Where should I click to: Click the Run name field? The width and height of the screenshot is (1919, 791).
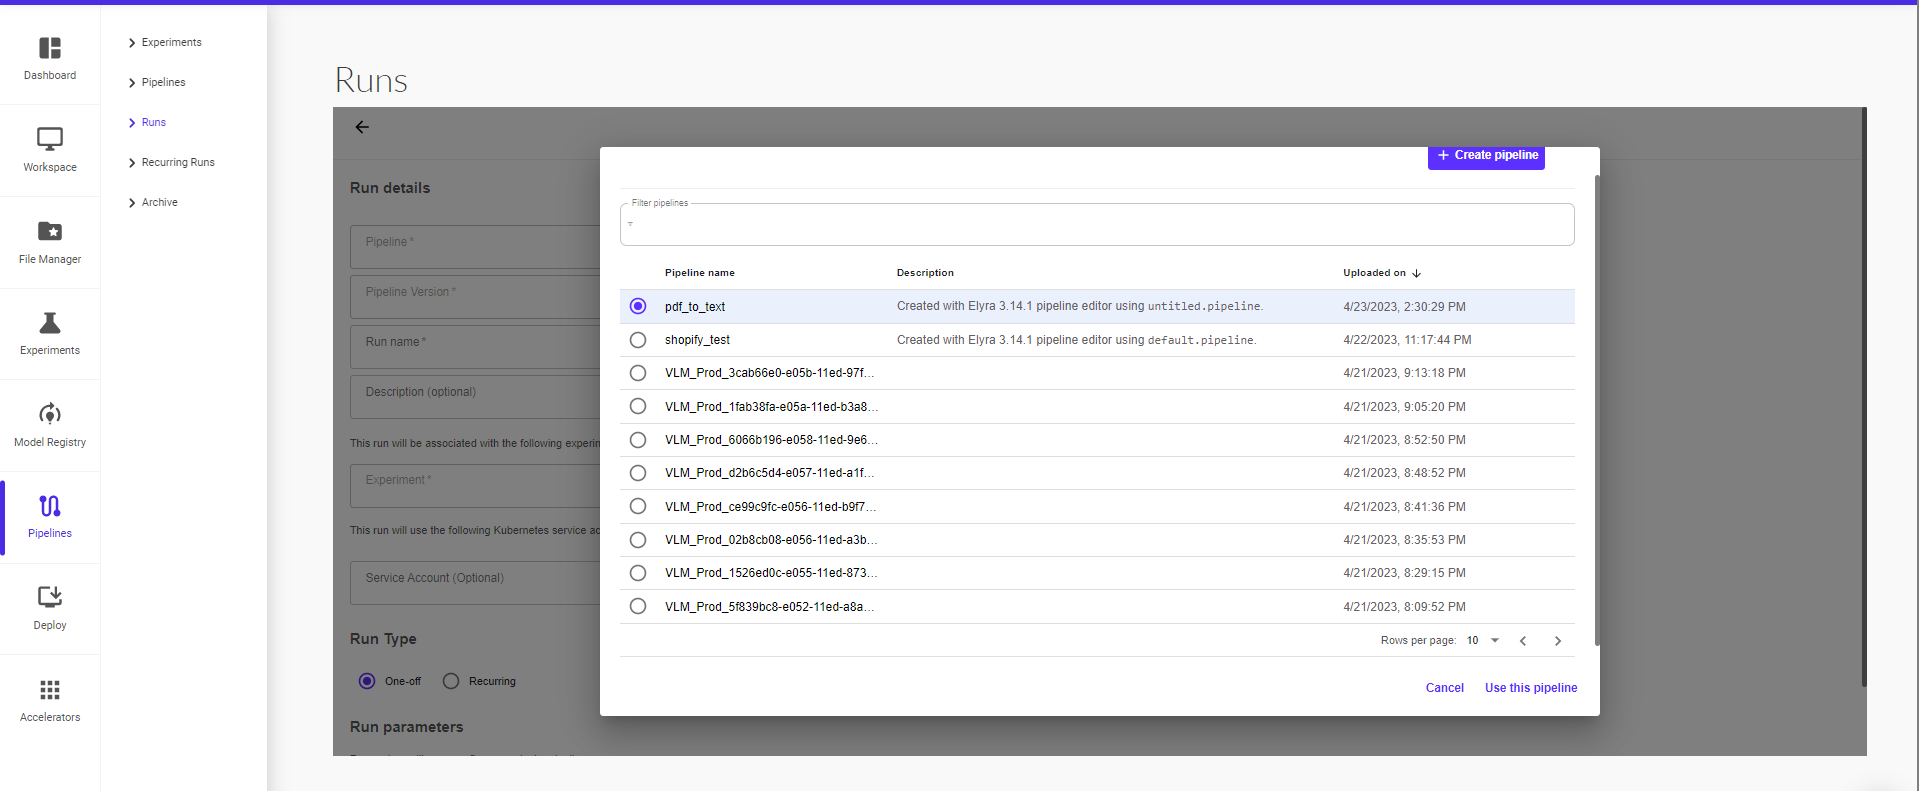coord(475,346)
